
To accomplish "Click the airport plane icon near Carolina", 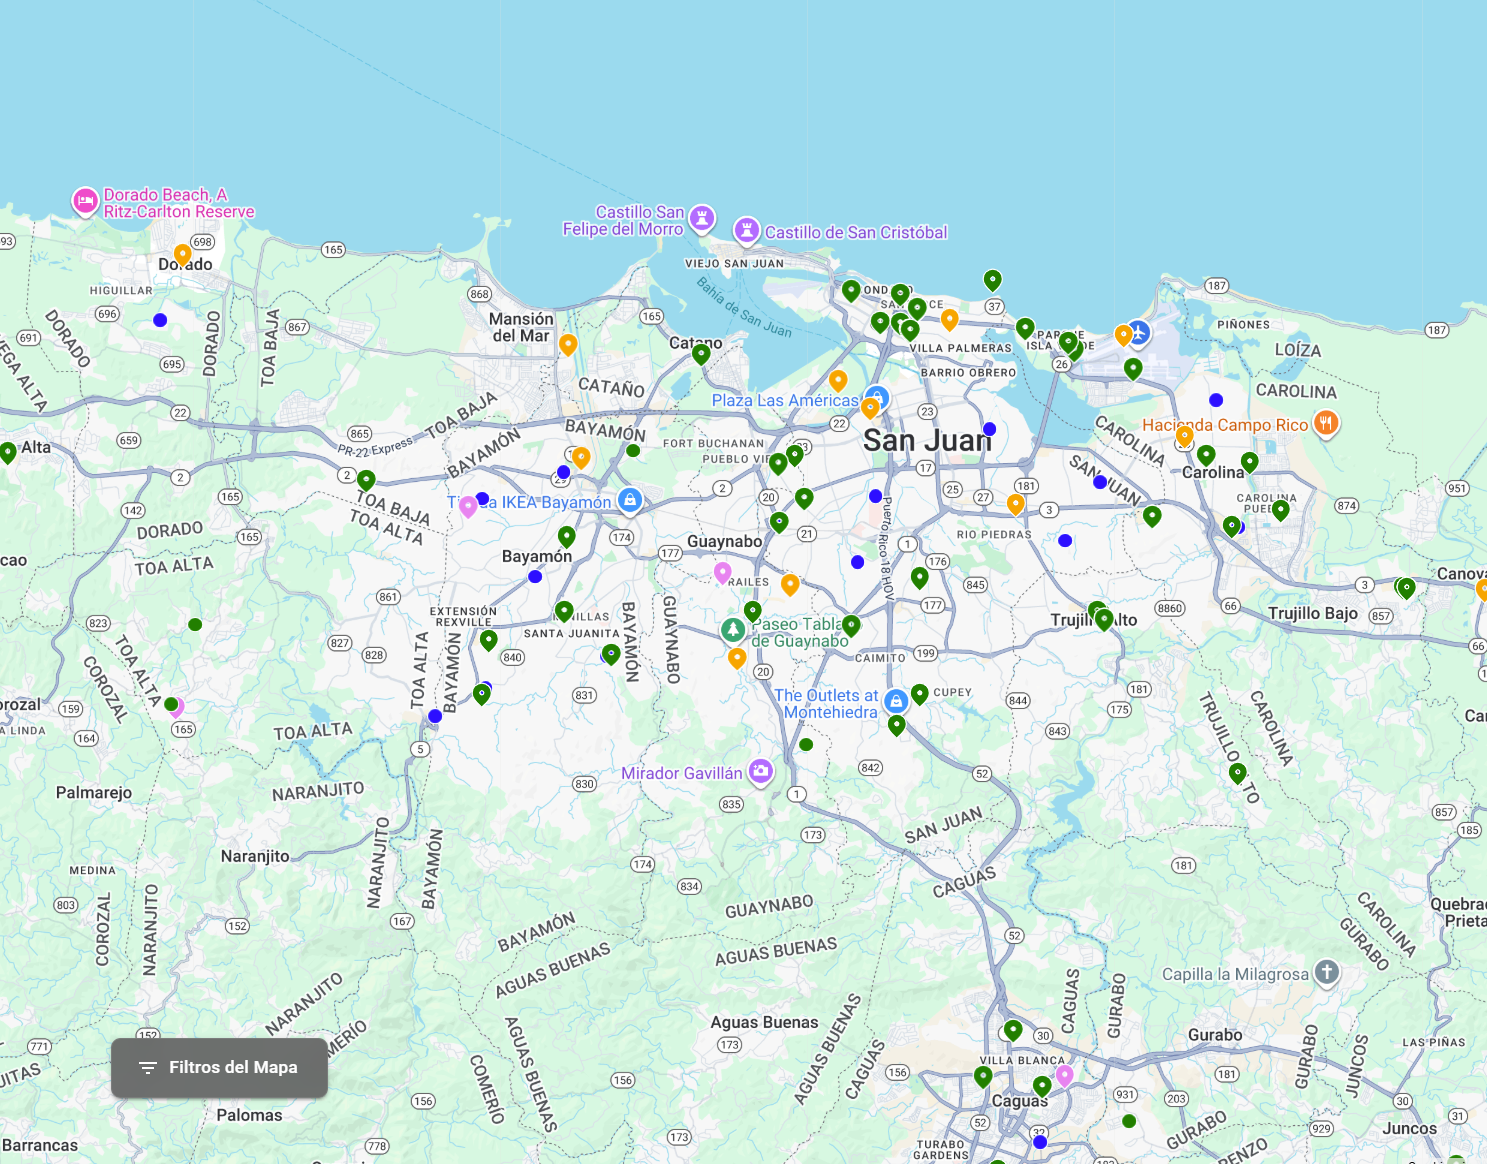I will [x=1138, y=333].
